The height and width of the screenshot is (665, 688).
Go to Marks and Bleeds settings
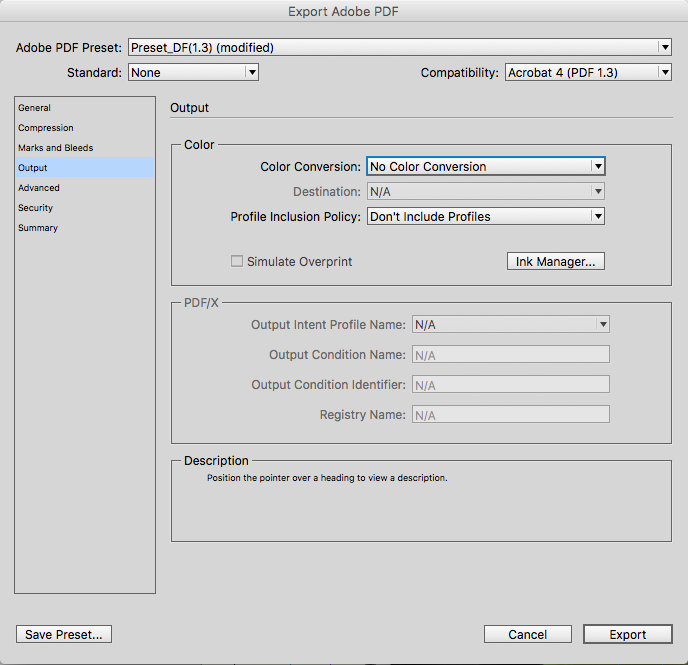[x=85, y=148]
